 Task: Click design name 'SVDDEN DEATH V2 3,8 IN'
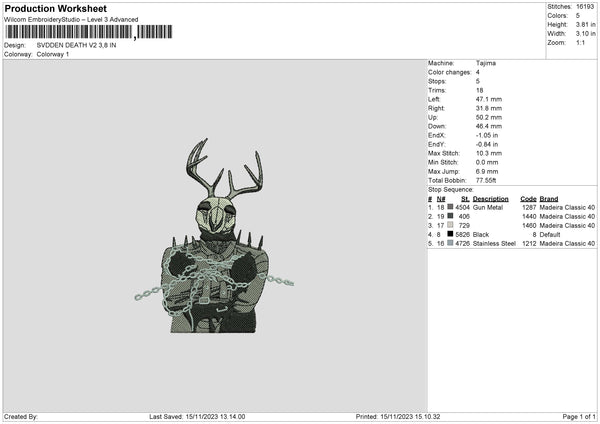coord(77,45)
